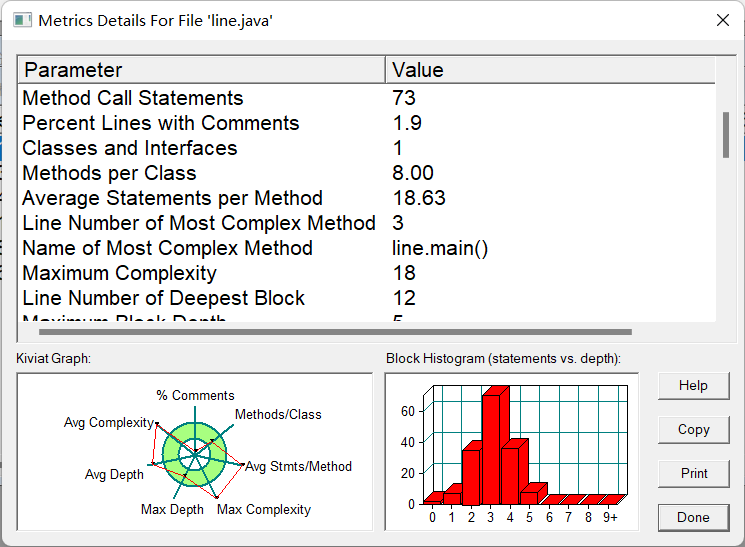Select the 'Maximum Complexity' row
Image resolution: width=745 pixels, height=547 pixels.
click(x=367, y=273)
